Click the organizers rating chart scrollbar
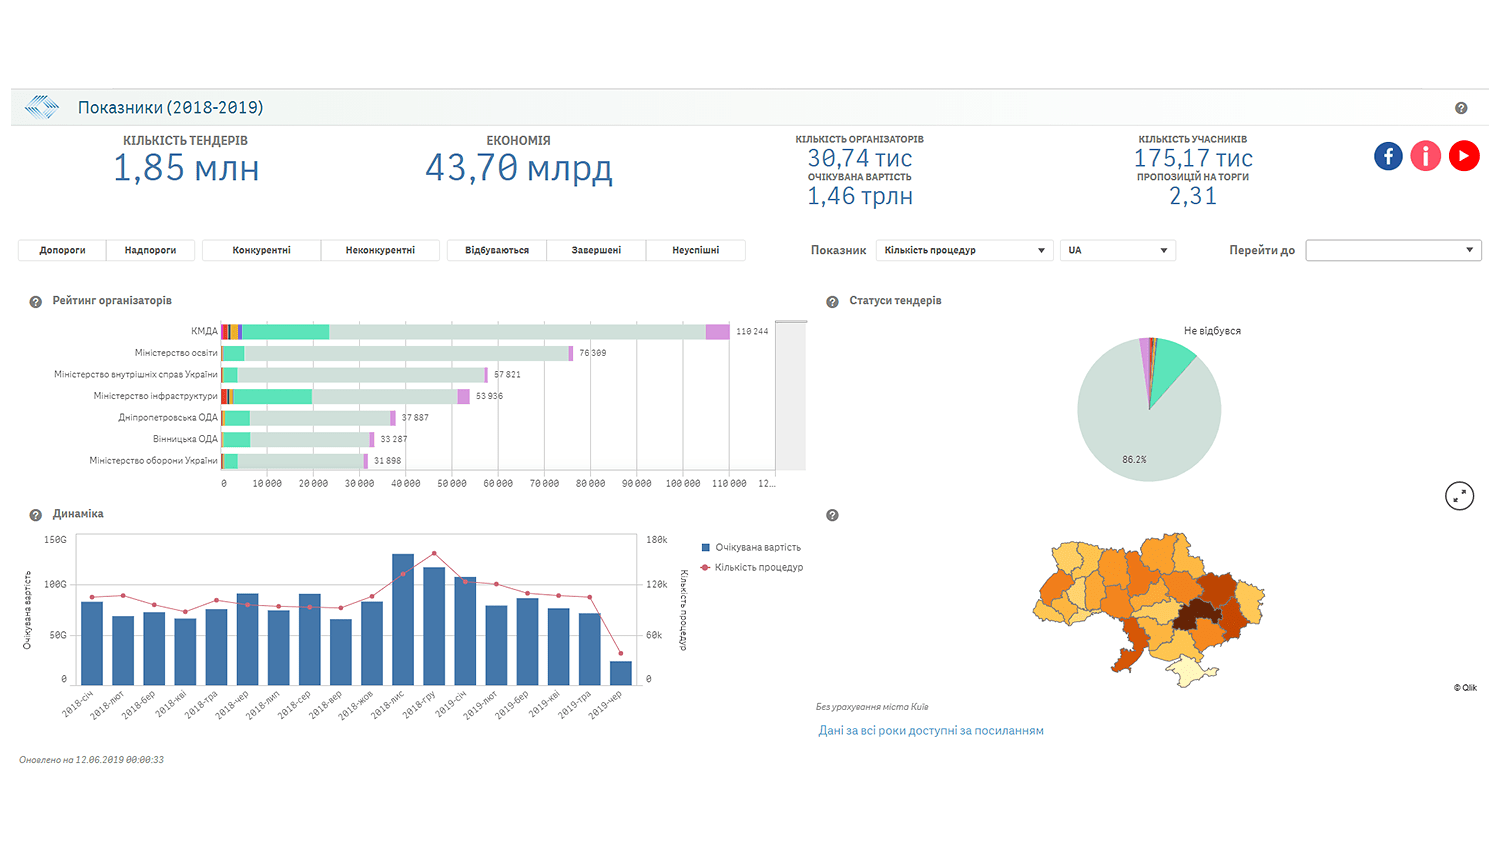Screen dimensions: 1500x862 [x=790, y=395]
